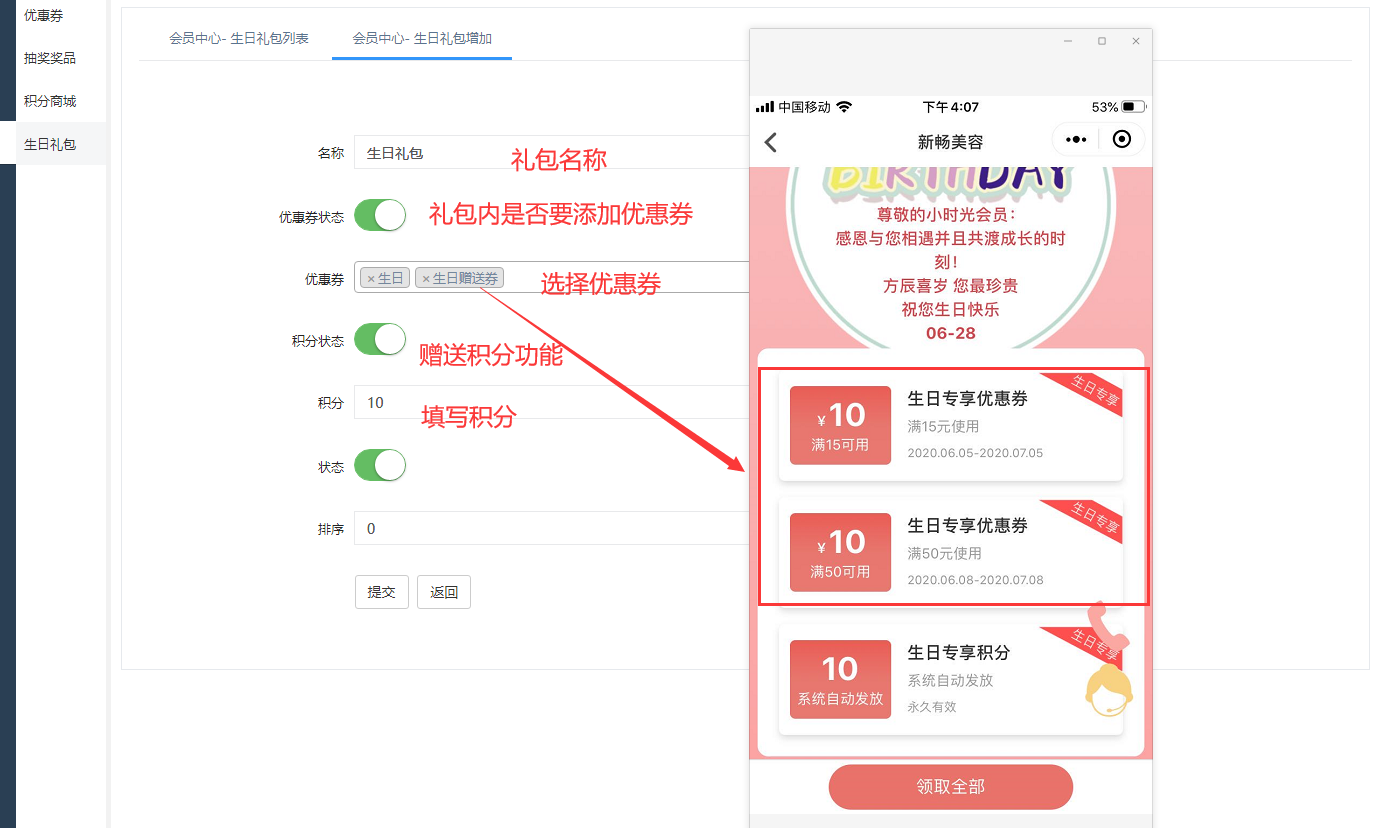The height and width of the screenshot is (828, 1378).
Task: Close the phone preview window
Action: 1136,41
